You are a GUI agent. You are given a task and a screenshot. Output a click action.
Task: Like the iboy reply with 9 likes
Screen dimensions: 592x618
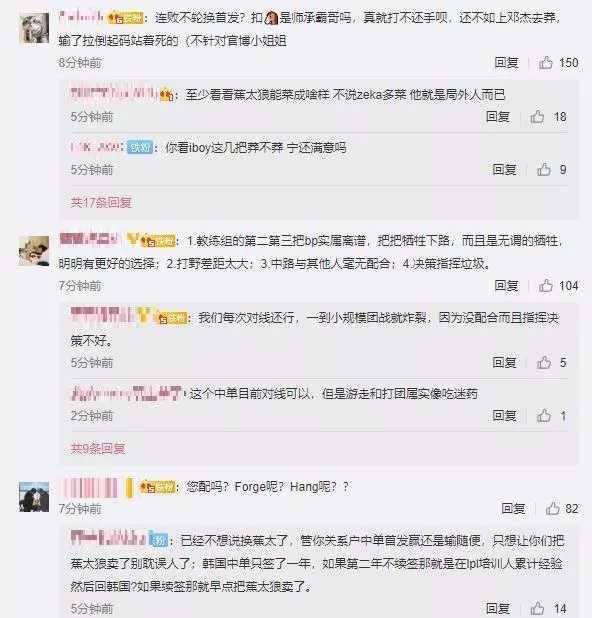pos(544,169)
